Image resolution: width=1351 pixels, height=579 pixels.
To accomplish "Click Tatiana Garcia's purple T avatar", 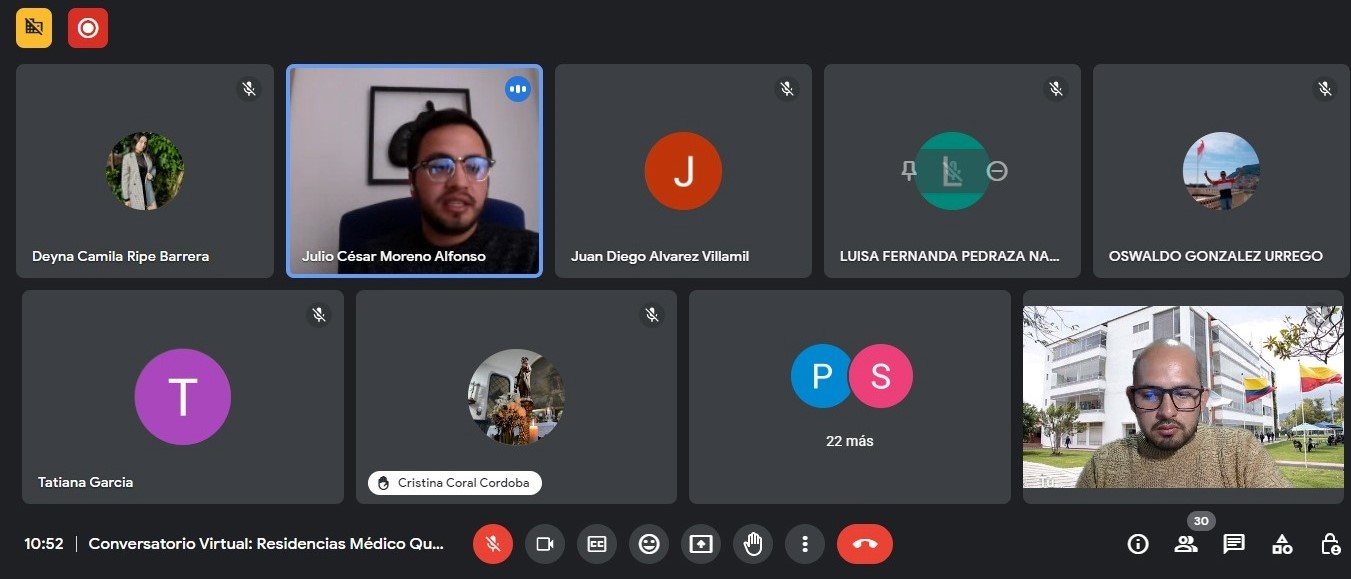I will coord(183,397).
